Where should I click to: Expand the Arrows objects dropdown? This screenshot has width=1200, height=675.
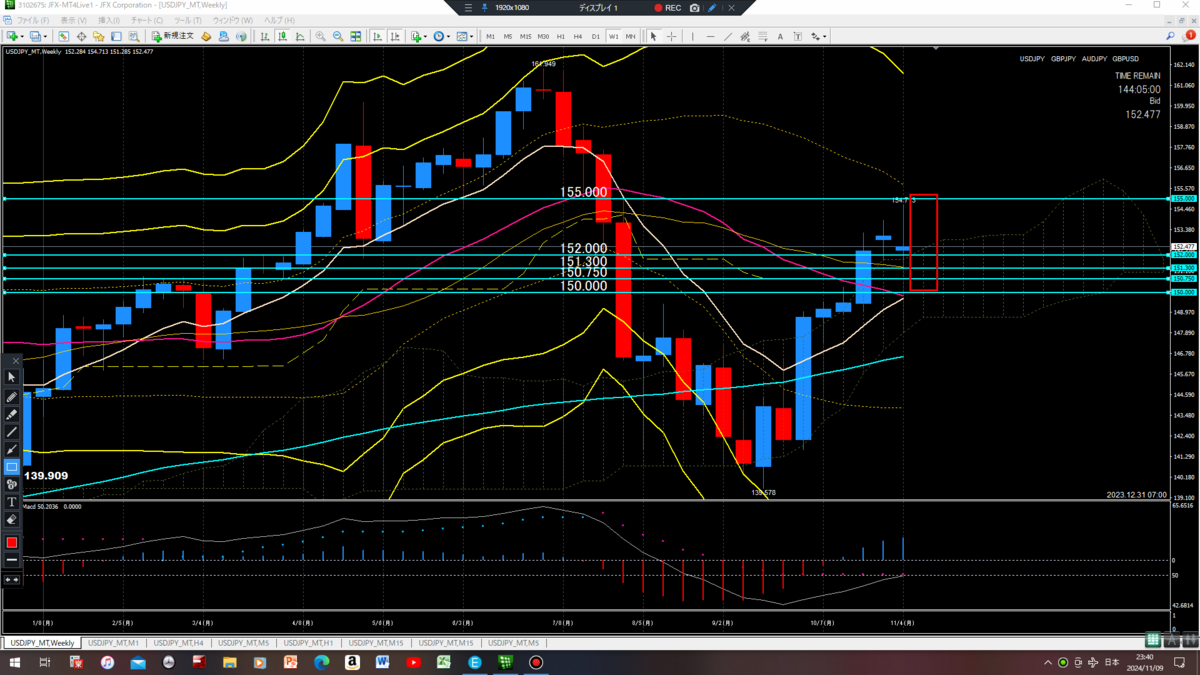click(x=824, y=36)
